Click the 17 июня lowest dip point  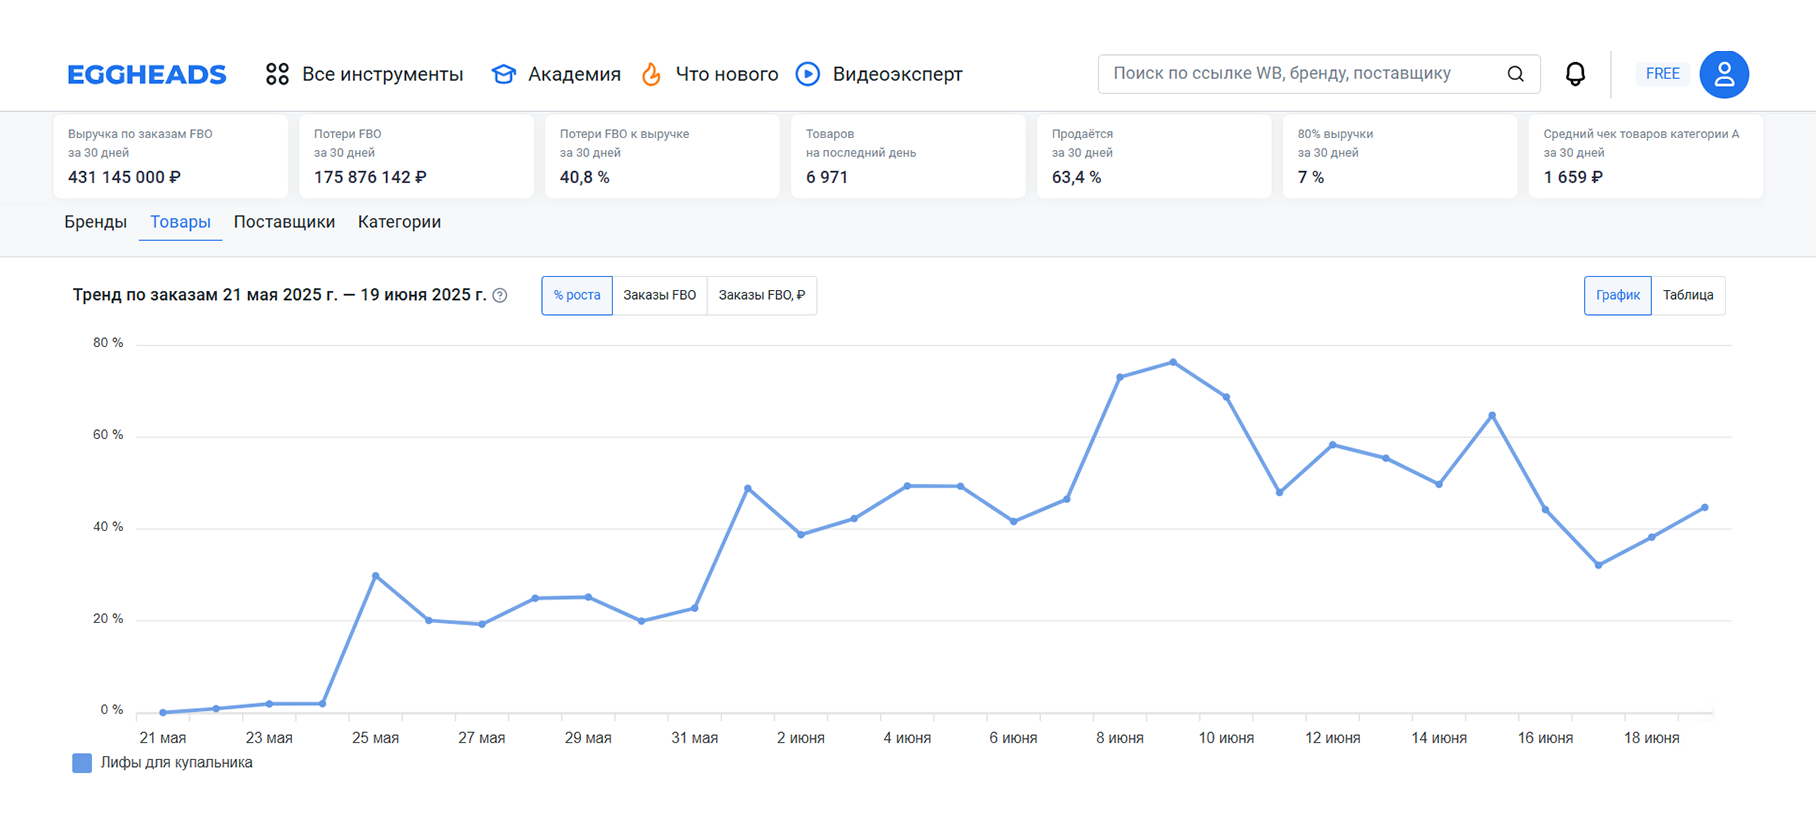pos(1599,565)
